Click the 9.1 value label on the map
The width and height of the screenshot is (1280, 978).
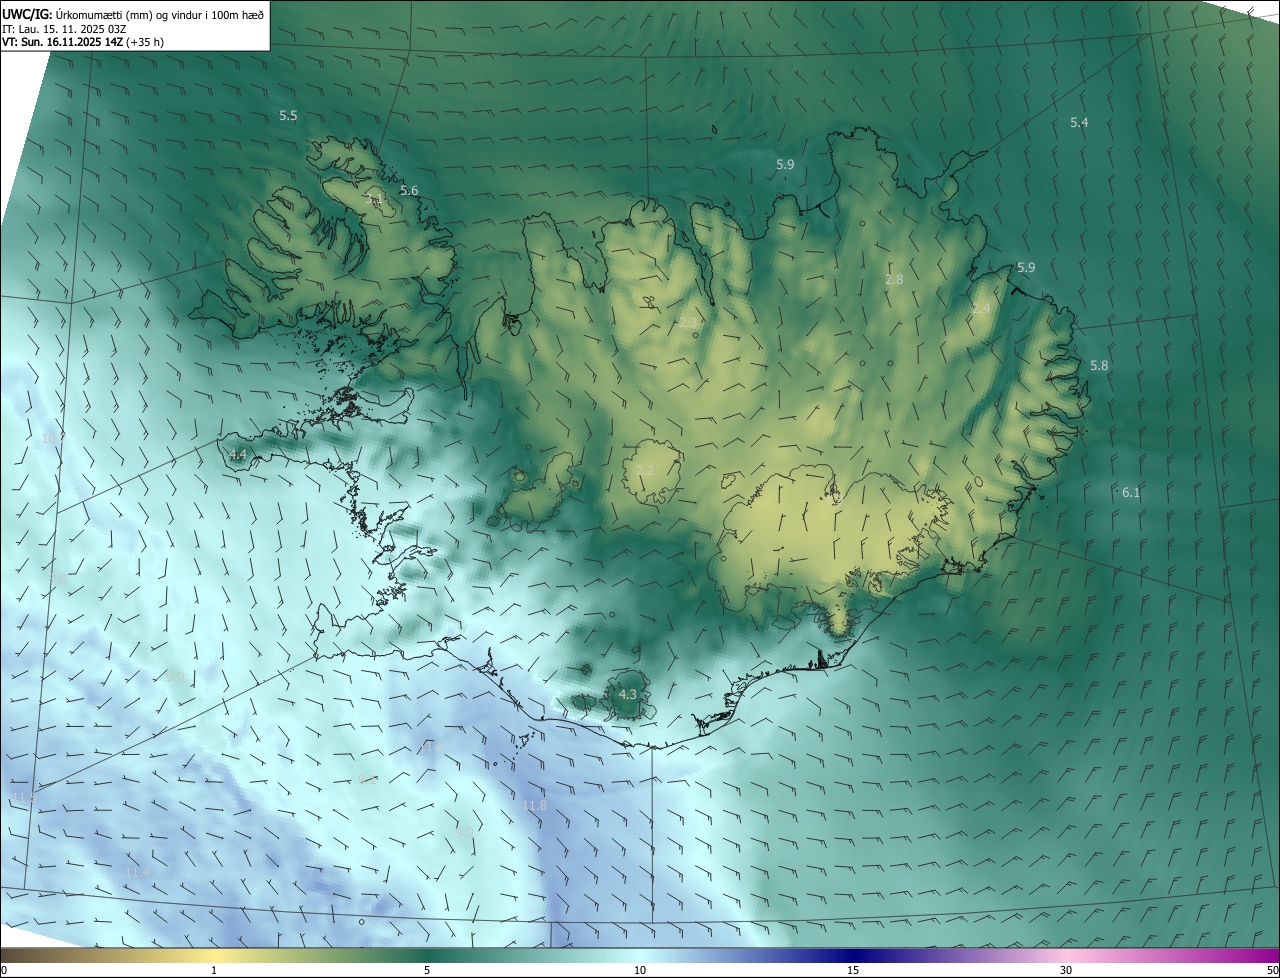click(367, 780)
